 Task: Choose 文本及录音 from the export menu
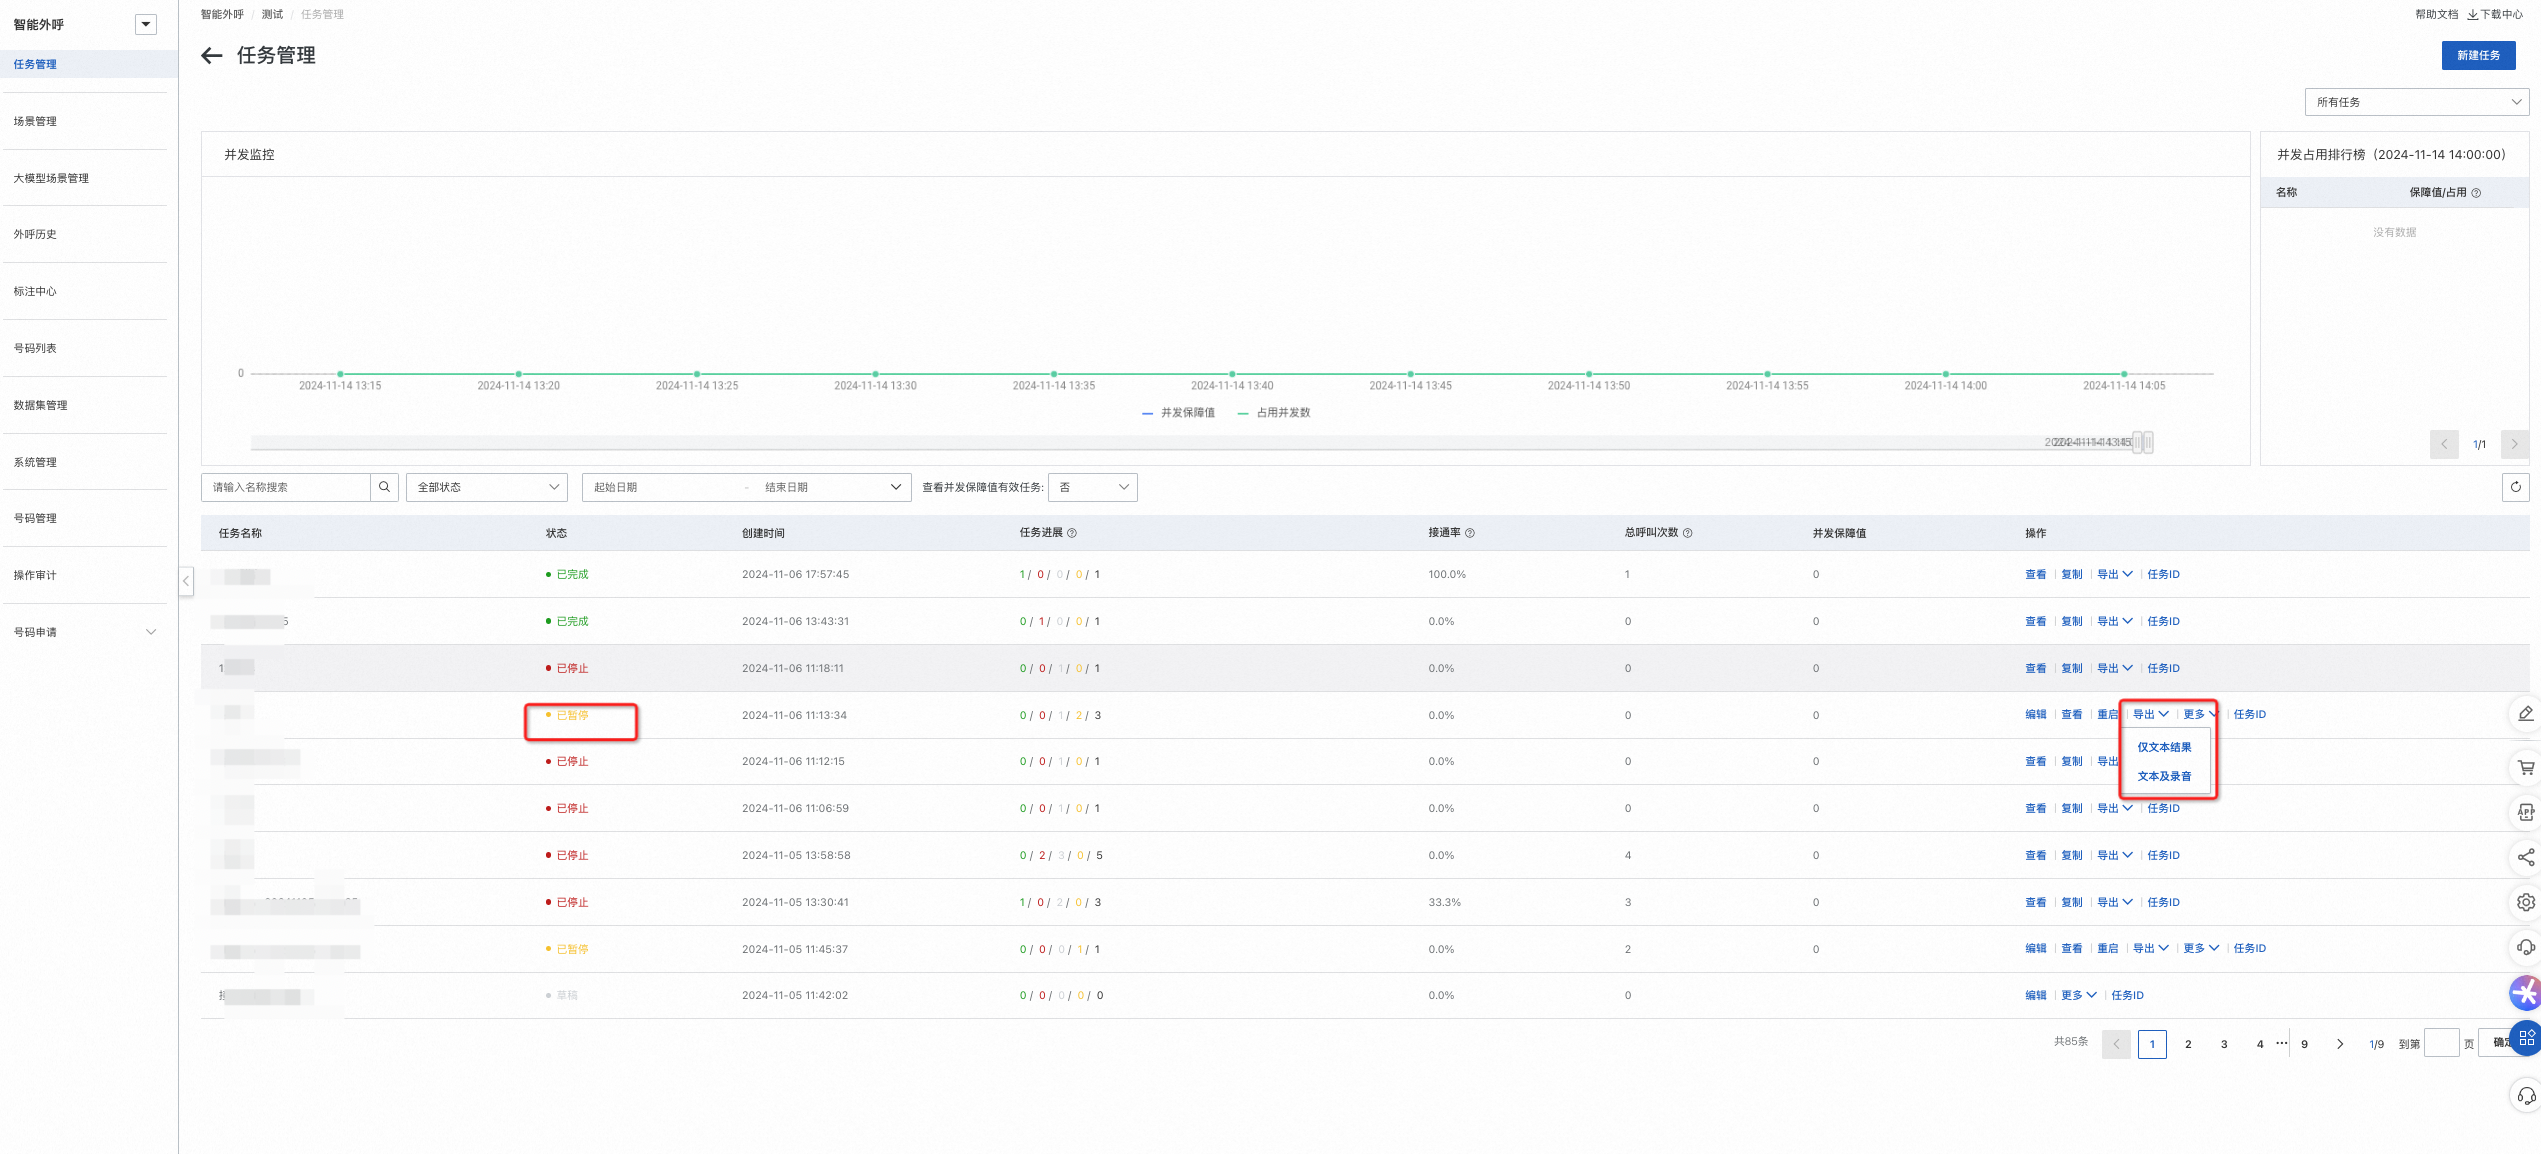tap(2164, 777)
